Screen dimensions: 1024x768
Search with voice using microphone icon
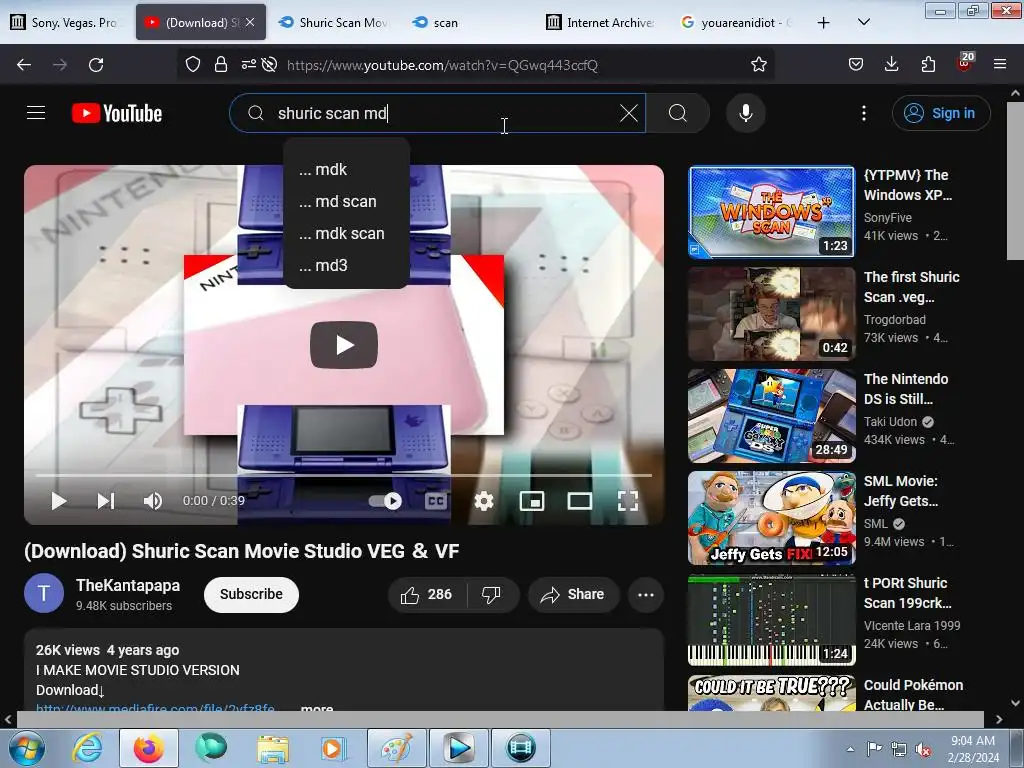click(745, 113)
